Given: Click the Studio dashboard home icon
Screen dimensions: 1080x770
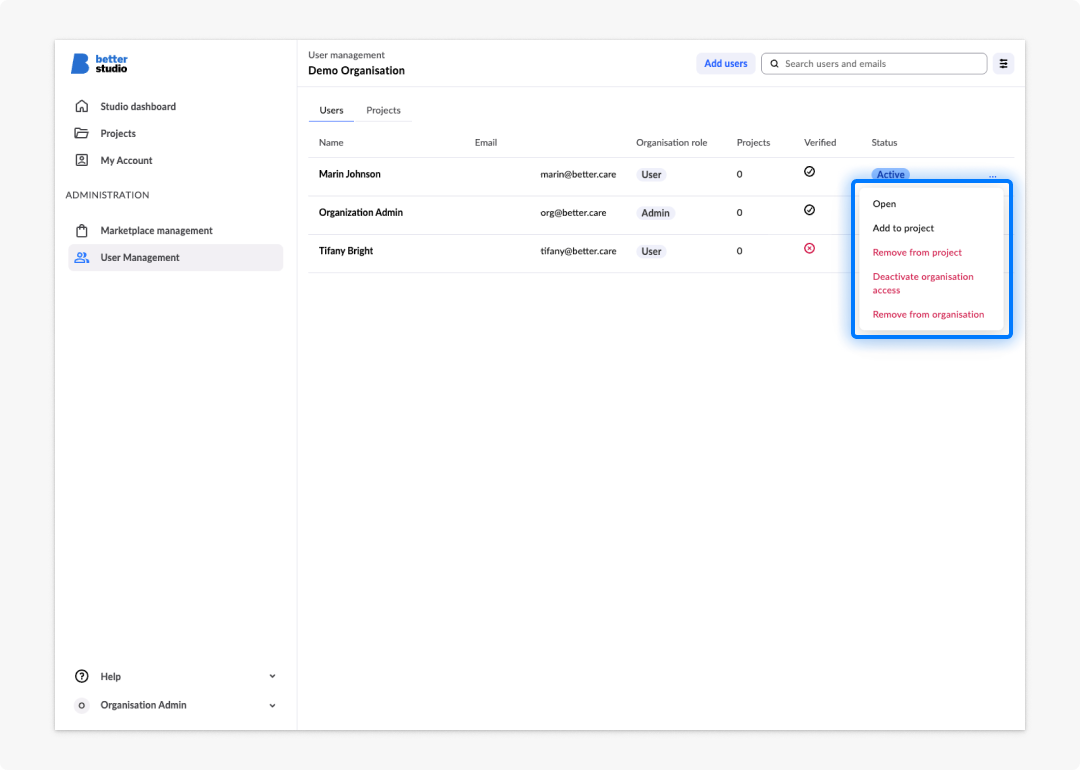Looking at the screenshot, I should (82, 106).
